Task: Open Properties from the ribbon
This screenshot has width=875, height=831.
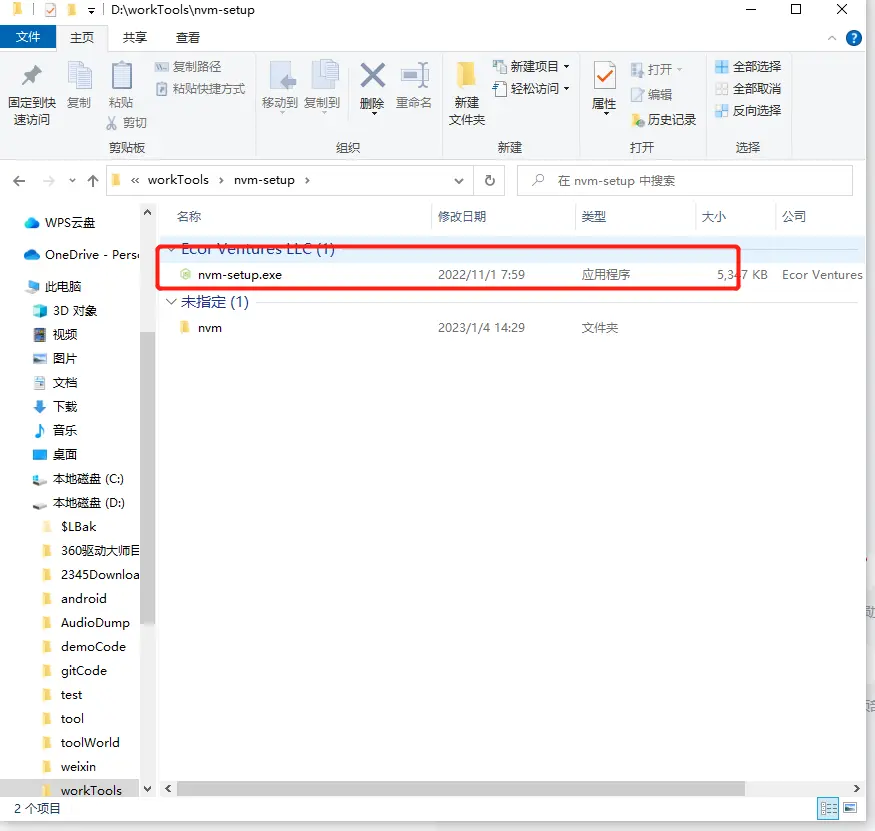Action: 604,77
